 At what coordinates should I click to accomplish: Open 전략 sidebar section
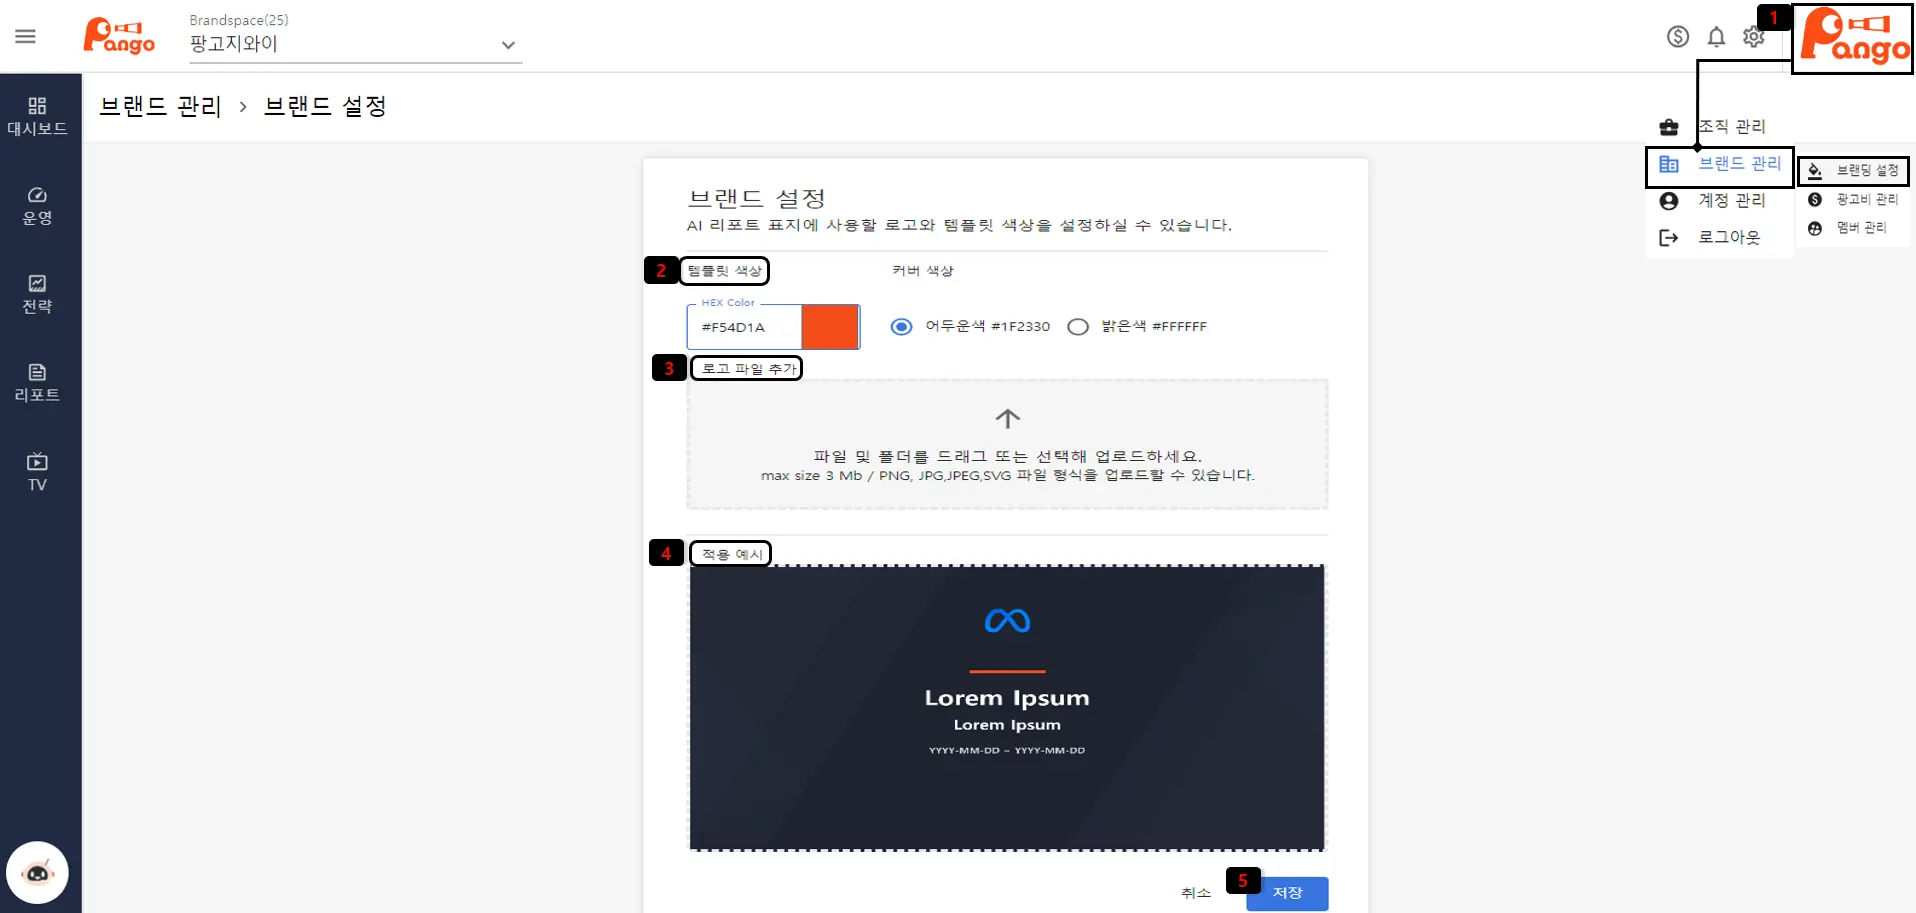[x=37, y=294]
